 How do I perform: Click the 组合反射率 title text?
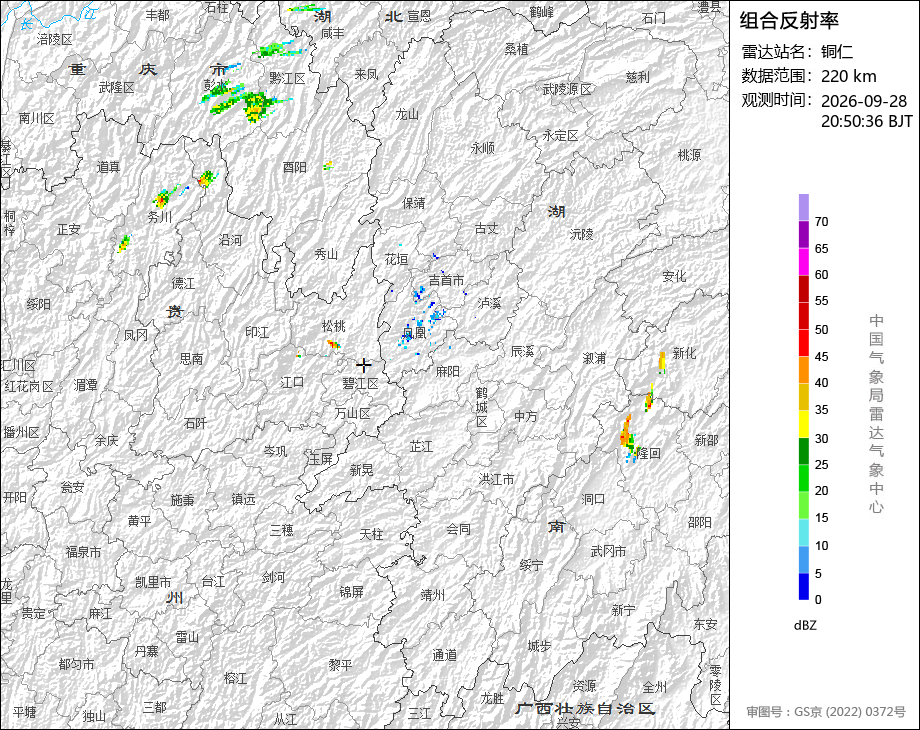[x=789, y=21]
